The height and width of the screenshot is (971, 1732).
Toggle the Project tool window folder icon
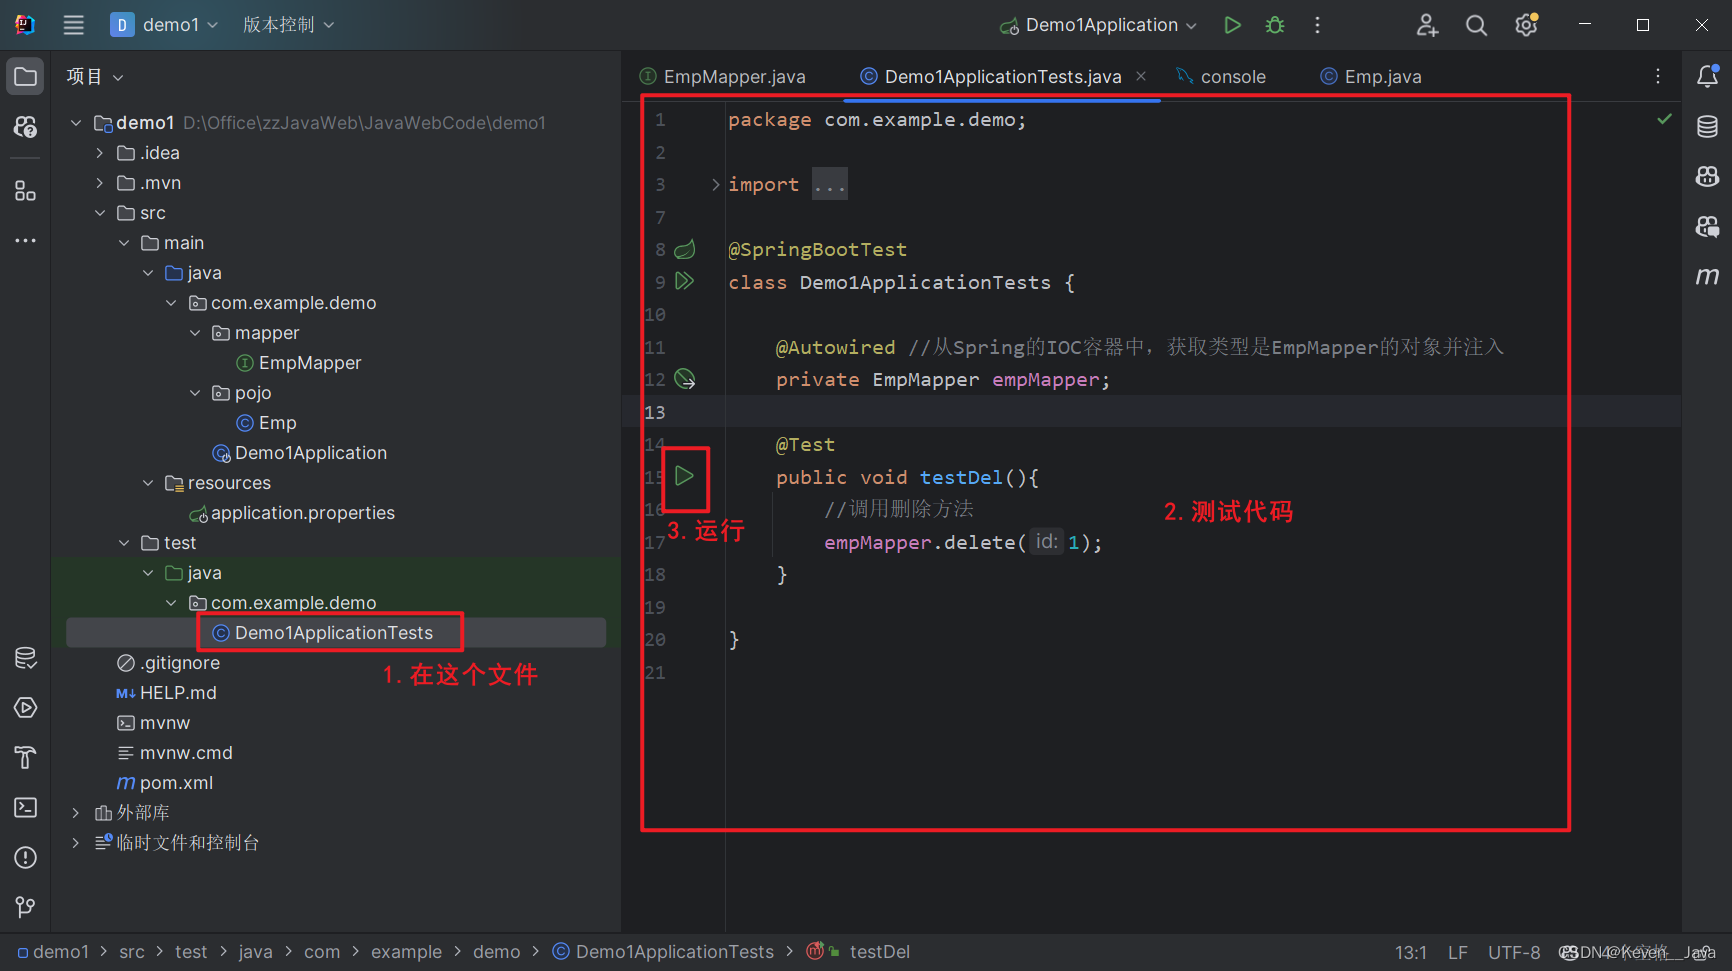pos(25,77)
